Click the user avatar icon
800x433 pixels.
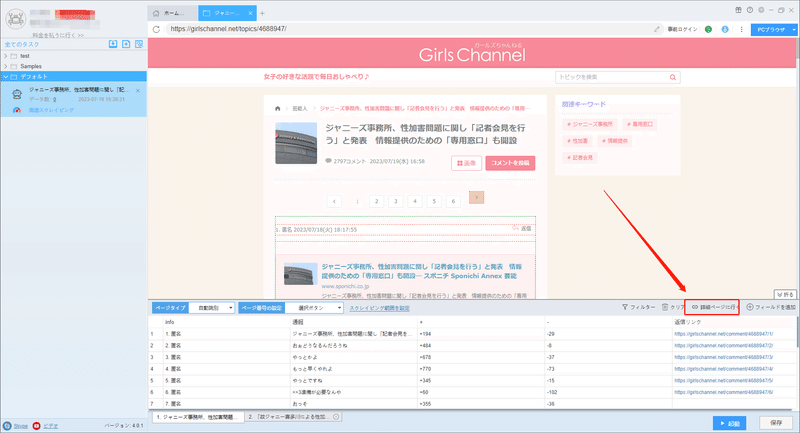coord(15,18)
